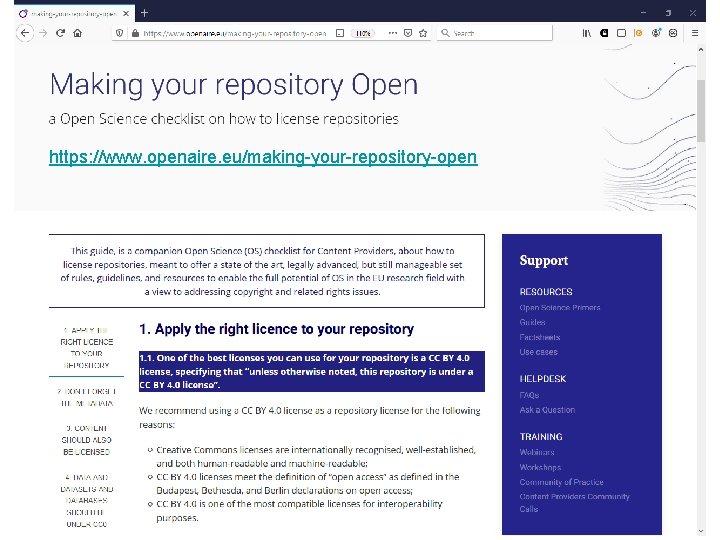Viewport: 720px width, 540px height.
Task: Click the "1. Apply the right licence" heading
Action: [x=276, y=329]
